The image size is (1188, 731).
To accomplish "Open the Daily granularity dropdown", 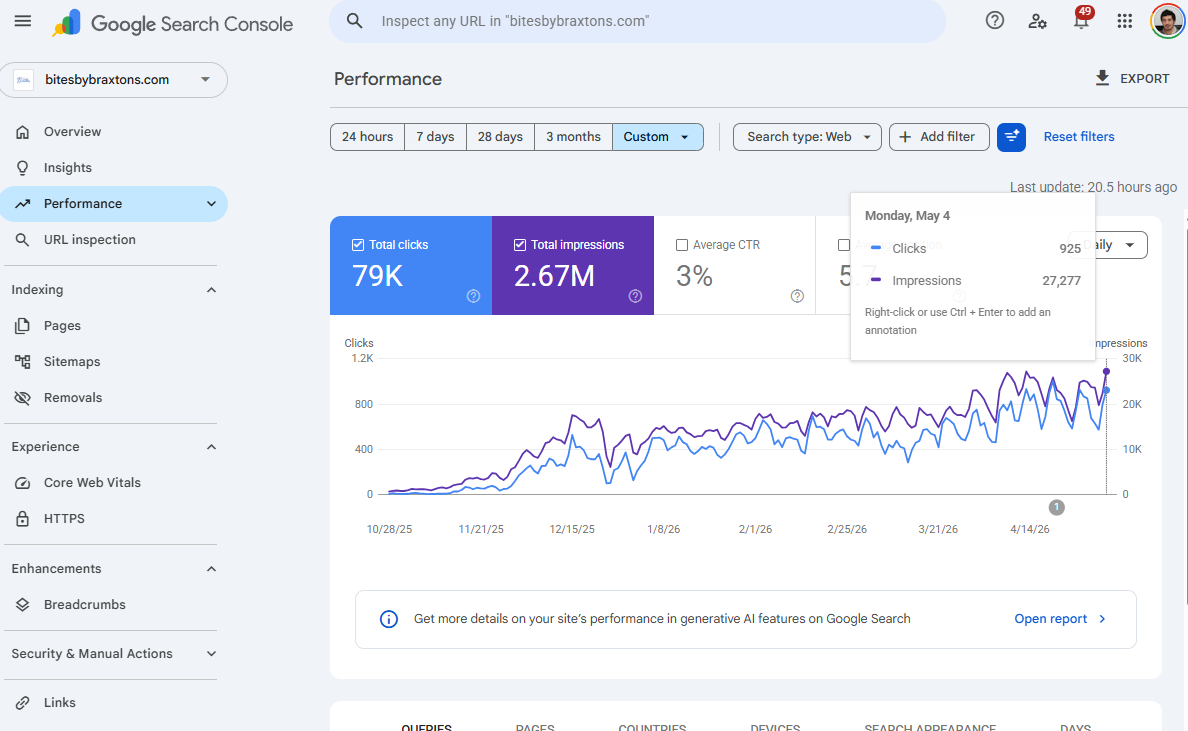I will 1108,245.
